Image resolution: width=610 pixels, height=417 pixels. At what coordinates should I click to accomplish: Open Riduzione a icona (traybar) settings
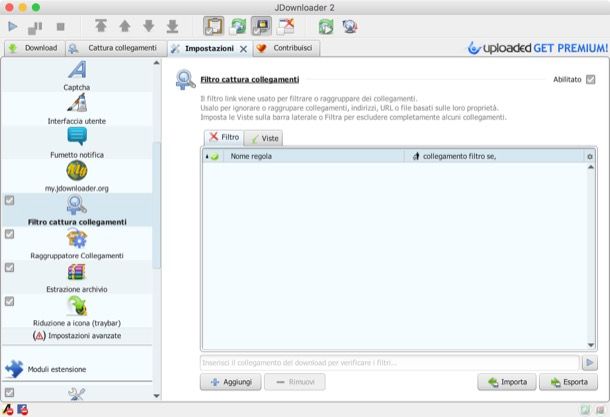pyautogui.click(x=77, y=311)
